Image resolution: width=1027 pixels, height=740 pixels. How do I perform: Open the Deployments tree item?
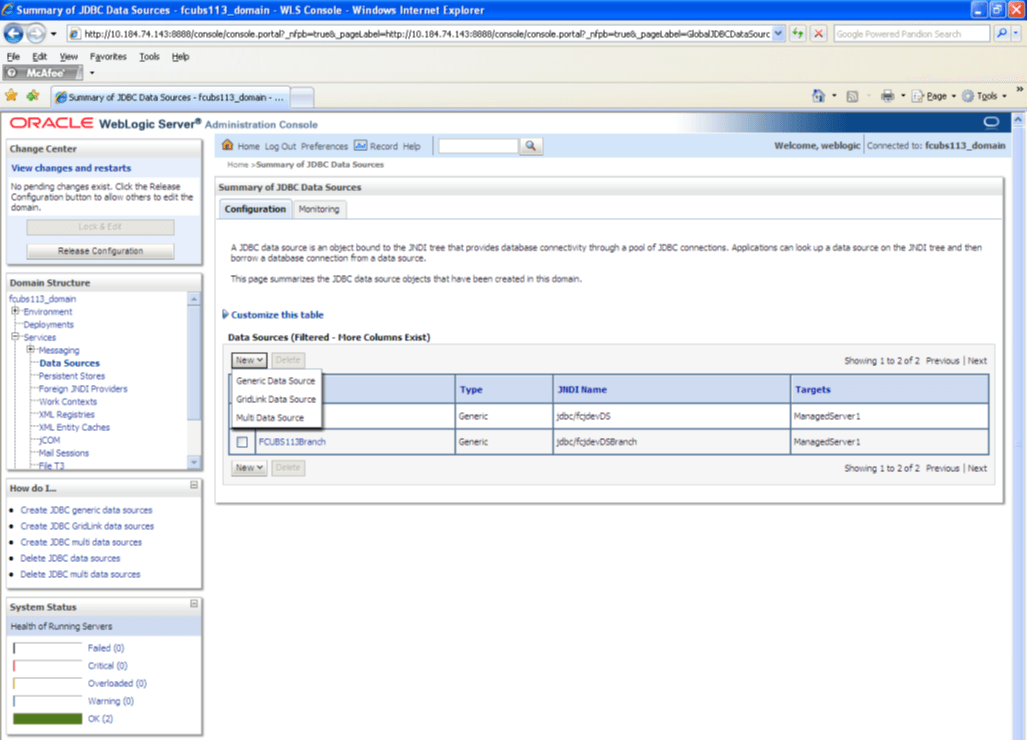[48, 324]
